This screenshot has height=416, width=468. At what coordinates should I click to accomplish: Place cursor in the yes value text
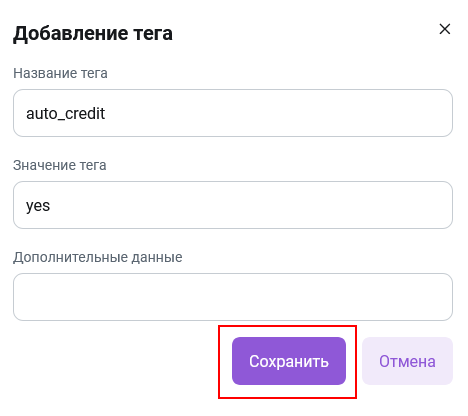(38, 206)
